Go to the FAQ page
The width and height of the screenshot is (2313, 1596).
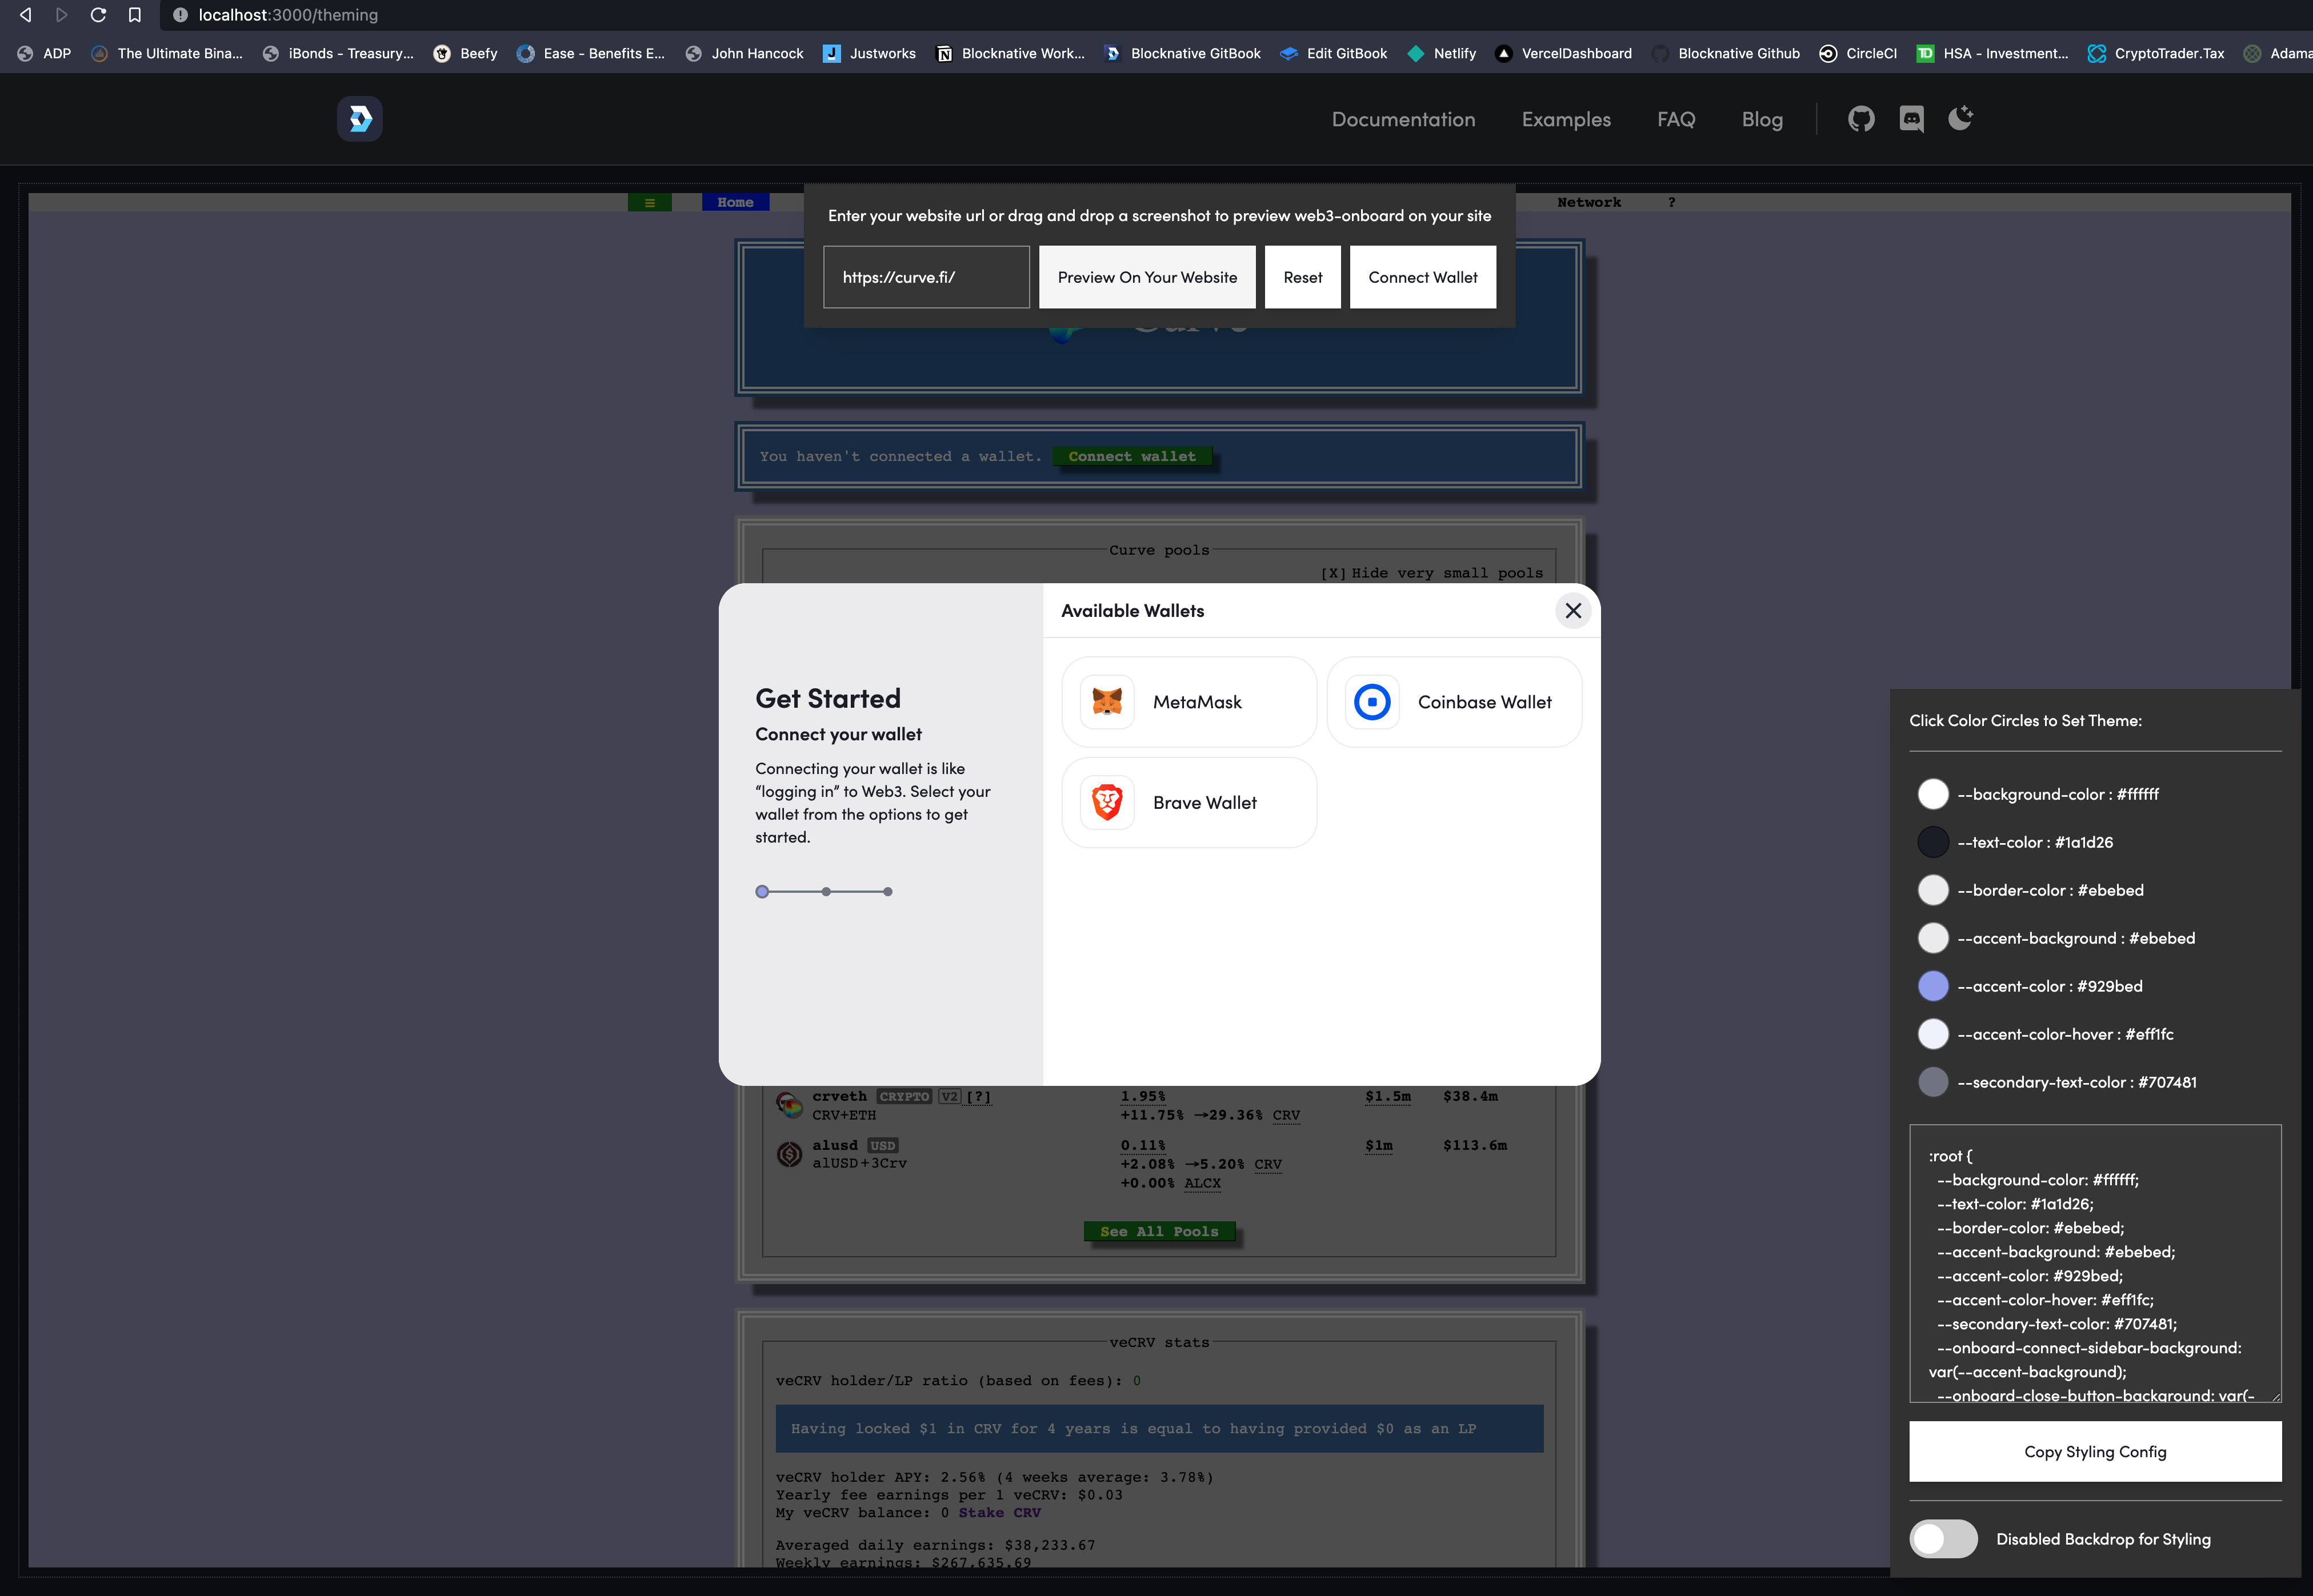(1675, 119)
